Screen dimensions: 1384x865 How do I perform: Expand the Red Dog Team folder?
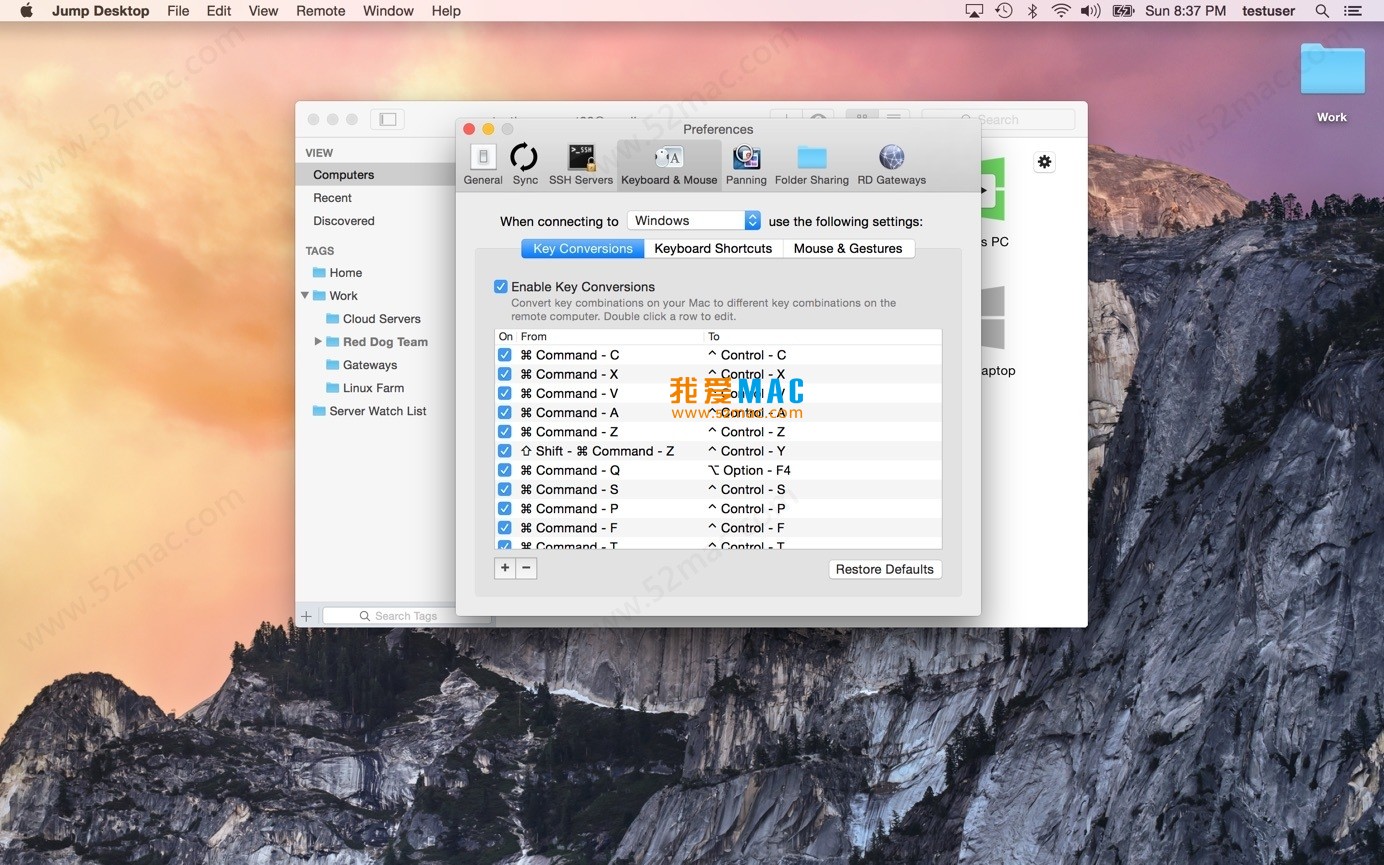(x=318, y=342)
